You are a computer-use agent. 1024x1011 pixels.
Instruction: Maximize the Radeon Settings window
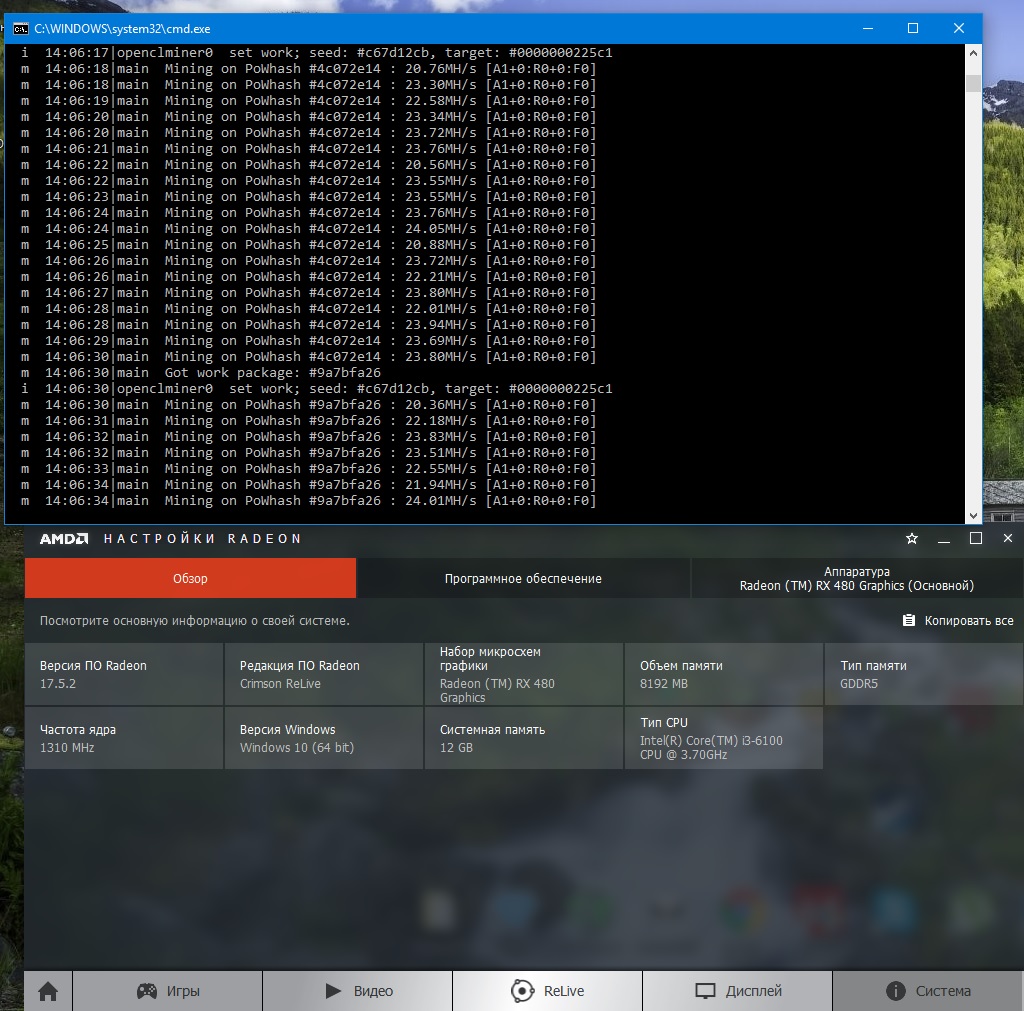coord(976,538)
